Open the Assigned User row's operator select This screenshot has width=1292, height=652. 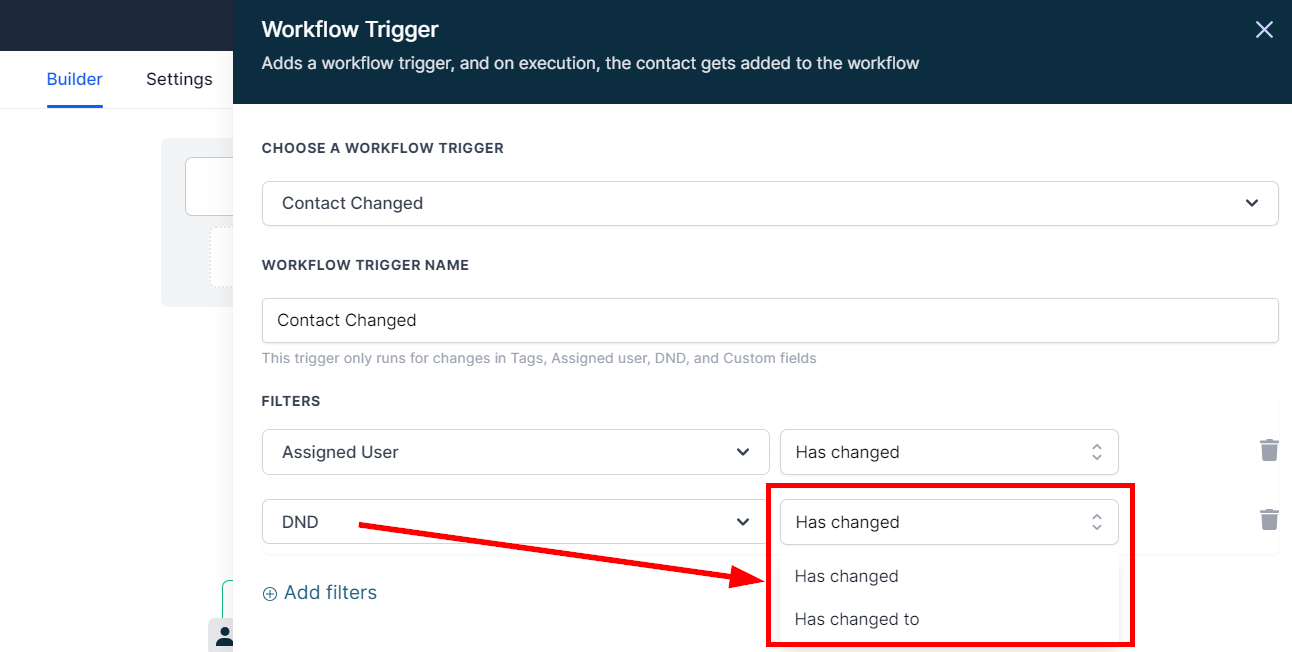948,452
